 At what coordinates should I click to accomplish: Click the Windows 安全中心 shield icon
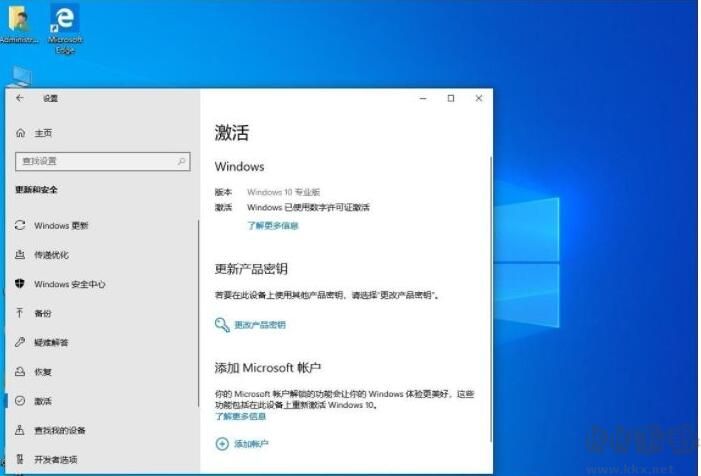coord(20,283)
